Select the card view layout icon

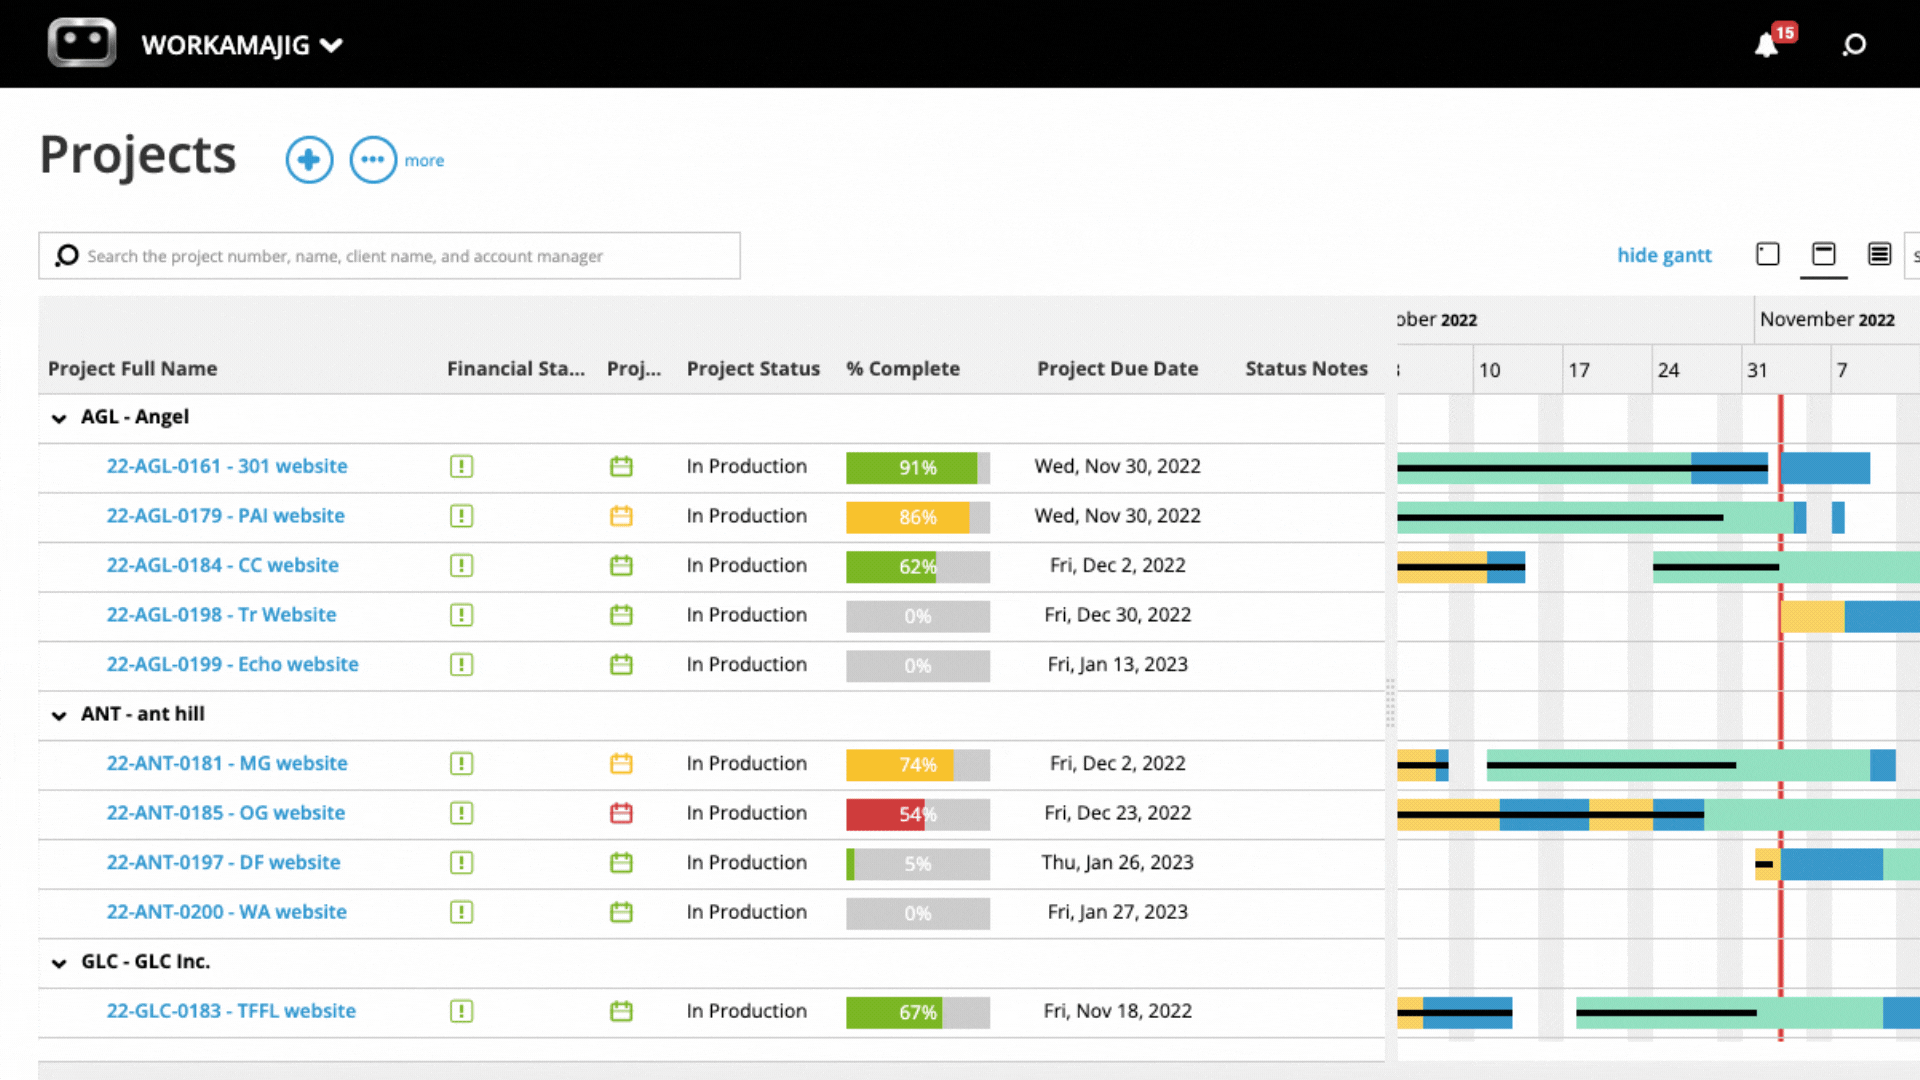1767,254
